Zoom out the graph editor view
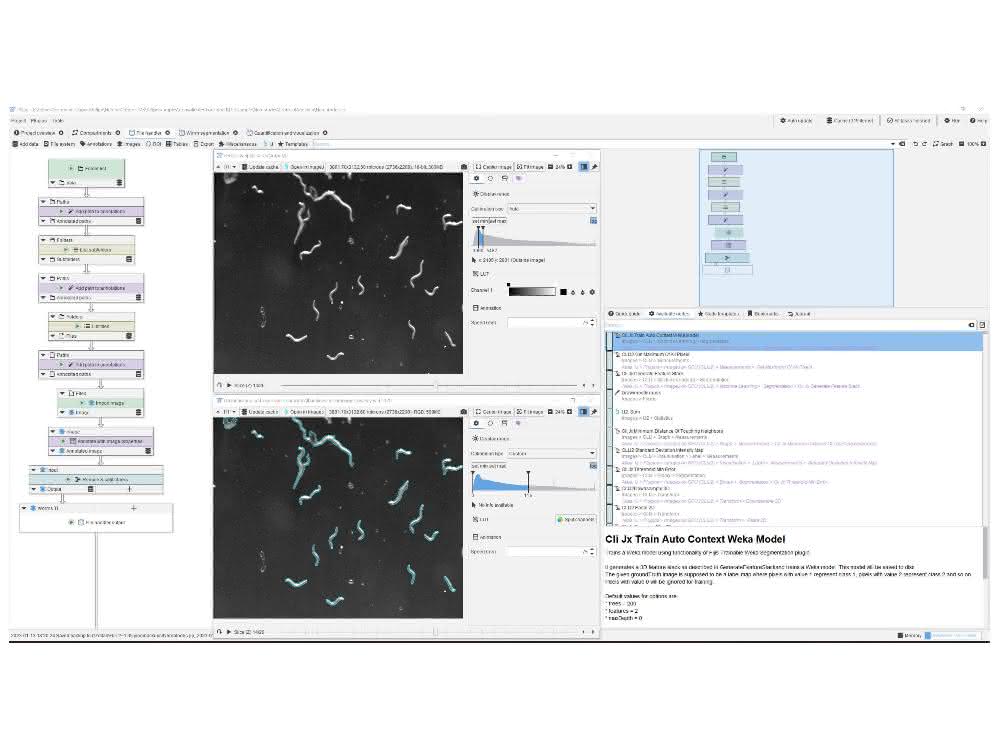 962,144
